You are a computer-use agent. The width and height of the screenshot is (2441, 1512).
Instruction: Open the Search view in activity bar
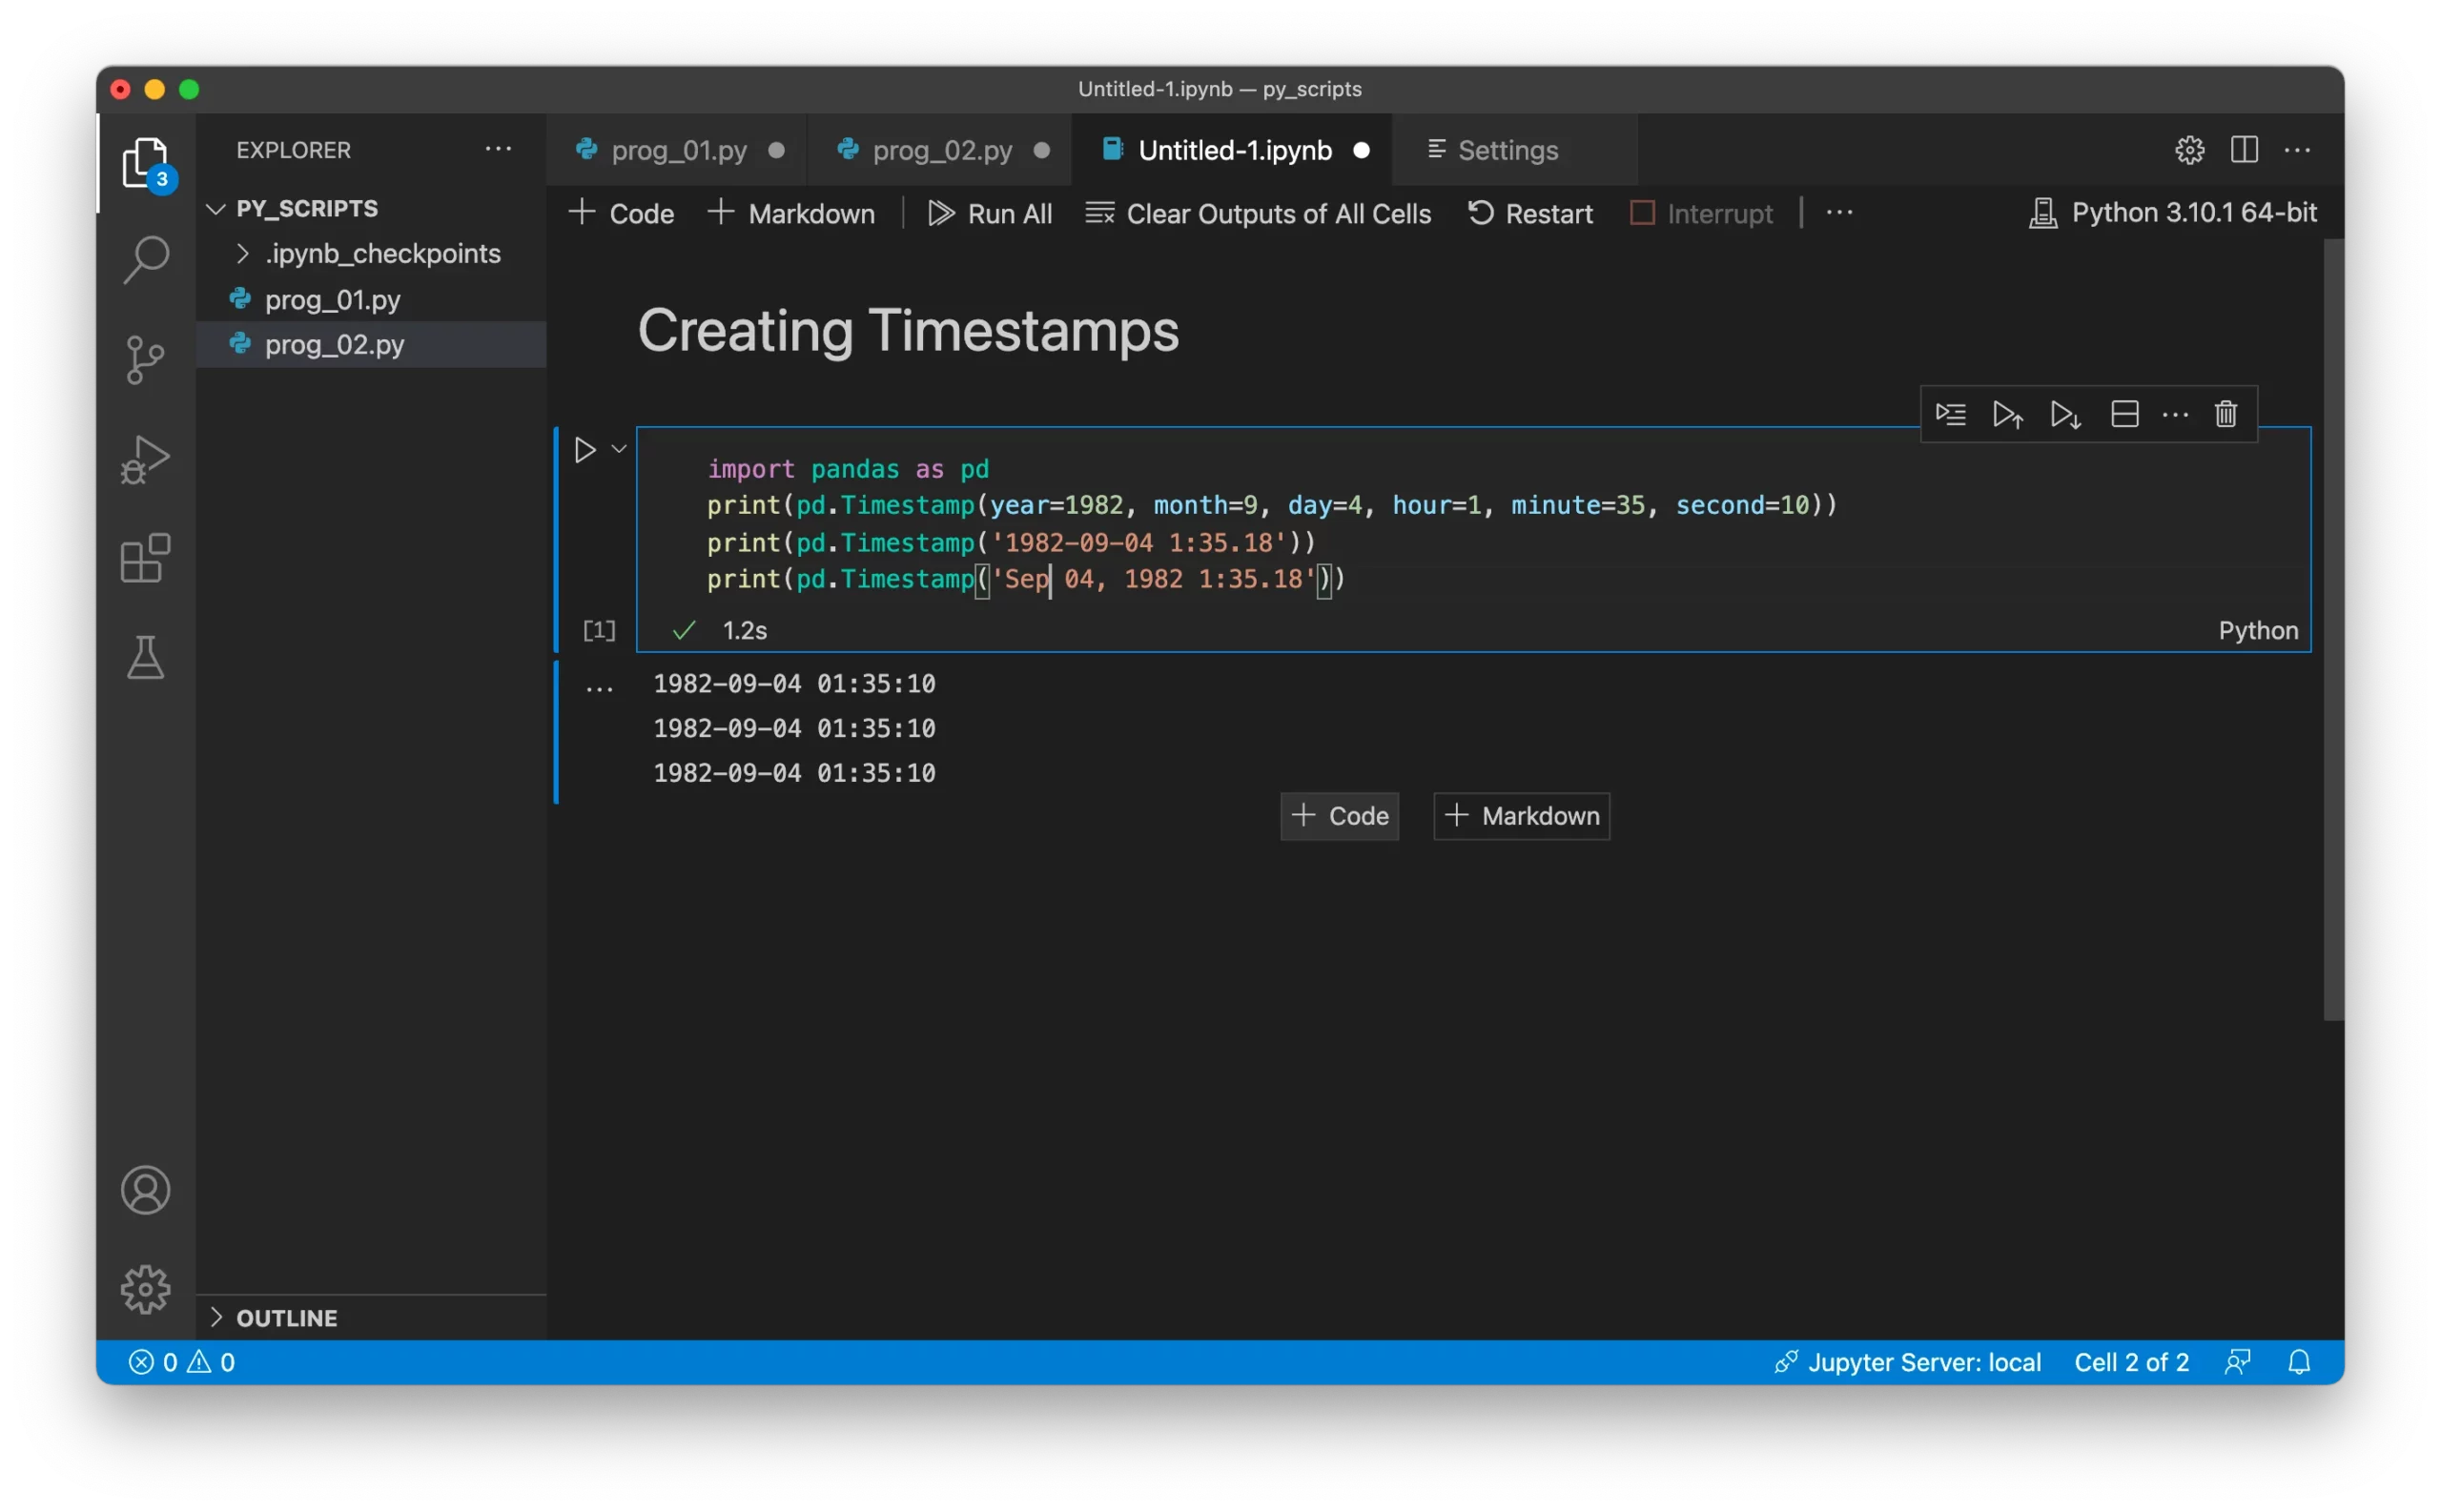click(x=146, y=259)
